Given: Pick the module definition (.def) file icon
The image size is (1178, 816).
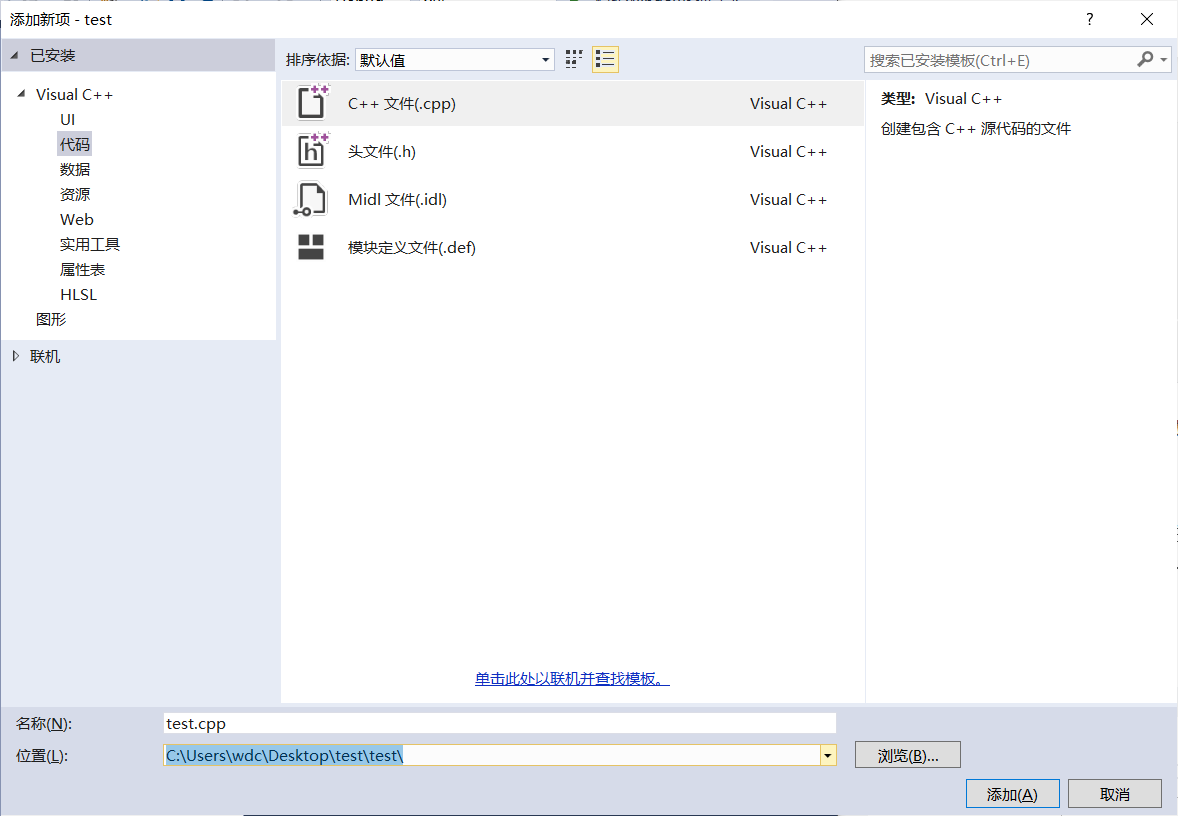Looking at the screenshot, I should pos(310,247).
